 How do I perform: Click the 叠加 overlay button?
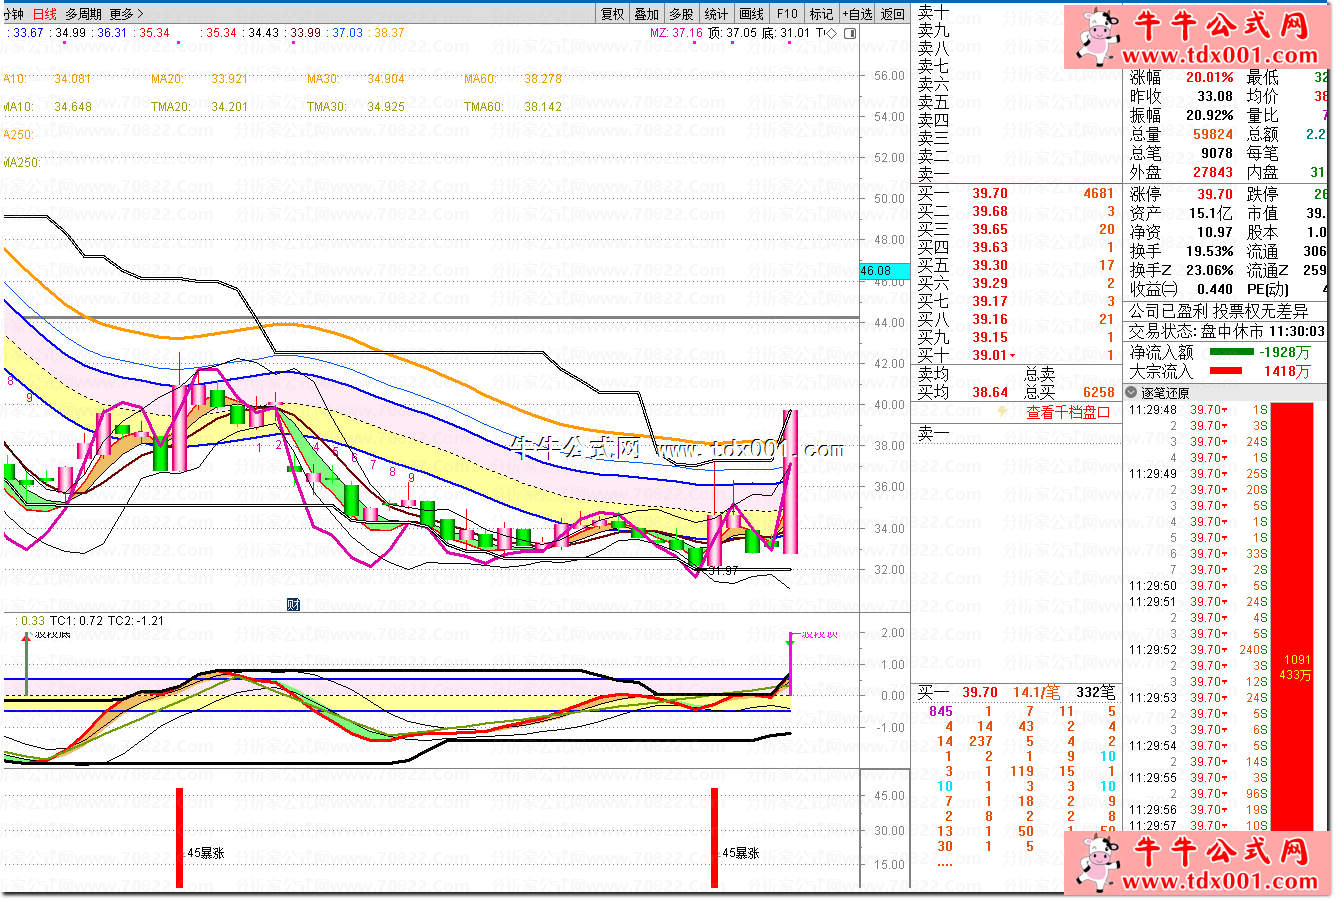pos(647,14)
